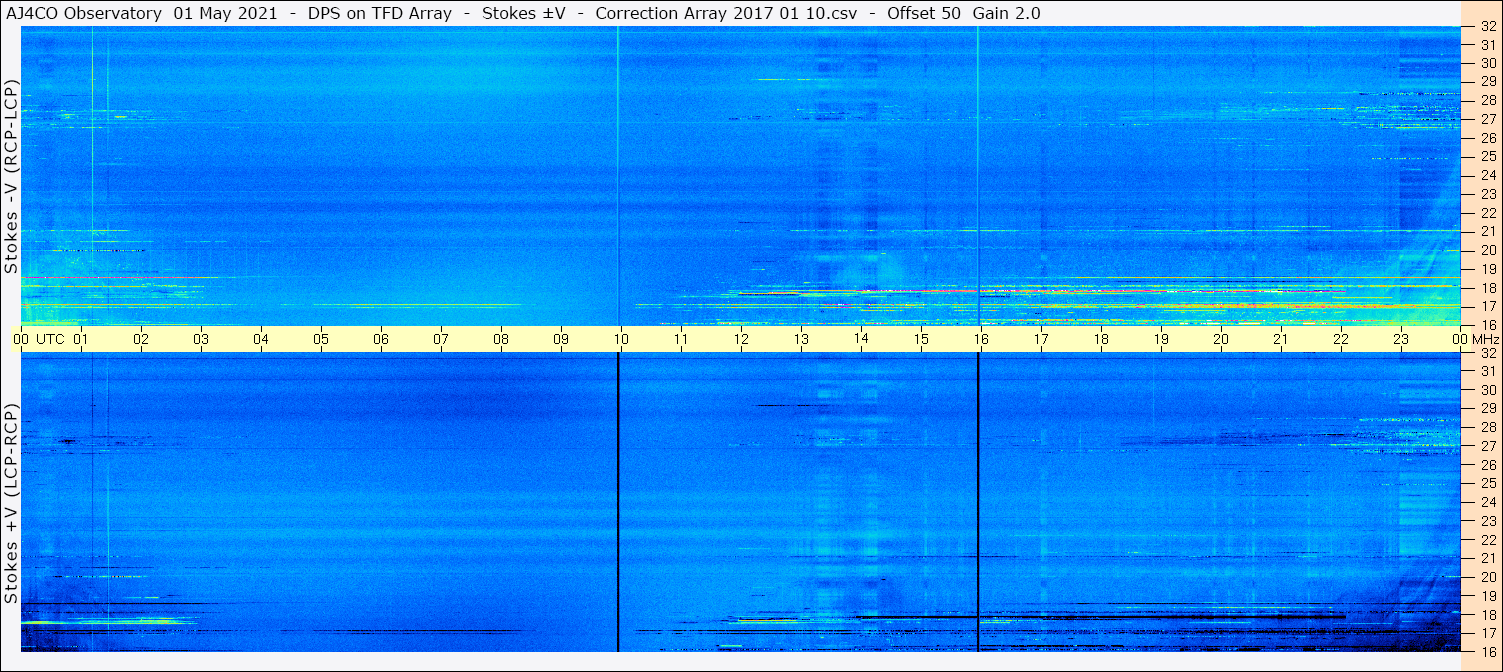Image resolution: width=1503 pixels, height=672 pixels.
Task: Click black vertical marker at 10 UTC, Stokes +V
Action: tap(618, 502)
